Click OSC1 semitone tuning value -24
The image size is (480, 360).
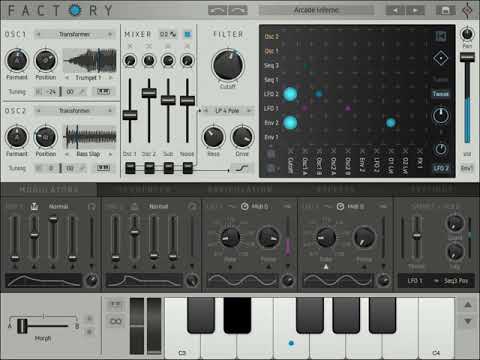click(x=51, y=92)
